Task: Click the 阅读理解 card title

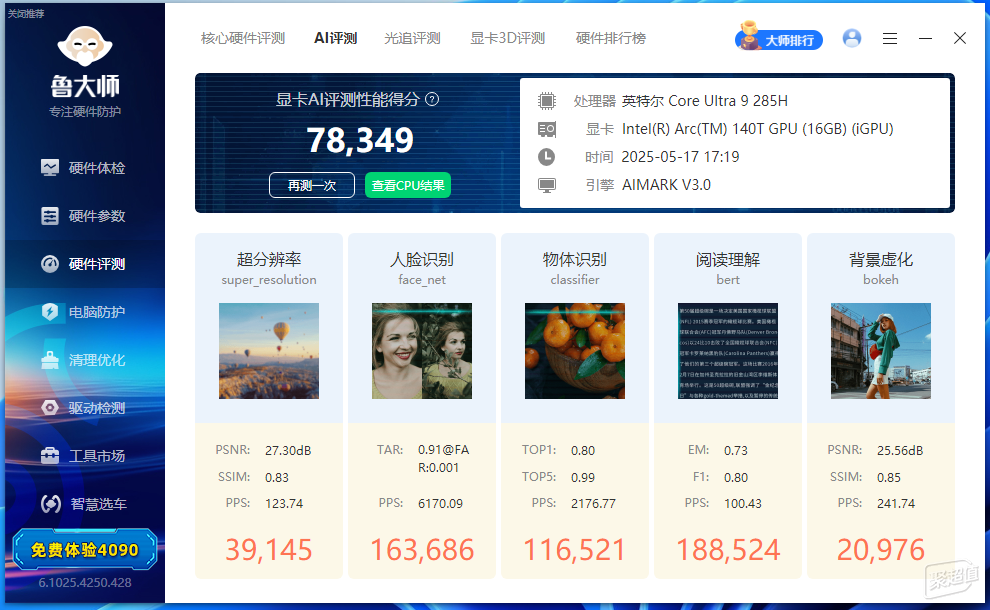Action: pyautogui.click(x=728, y=260)
